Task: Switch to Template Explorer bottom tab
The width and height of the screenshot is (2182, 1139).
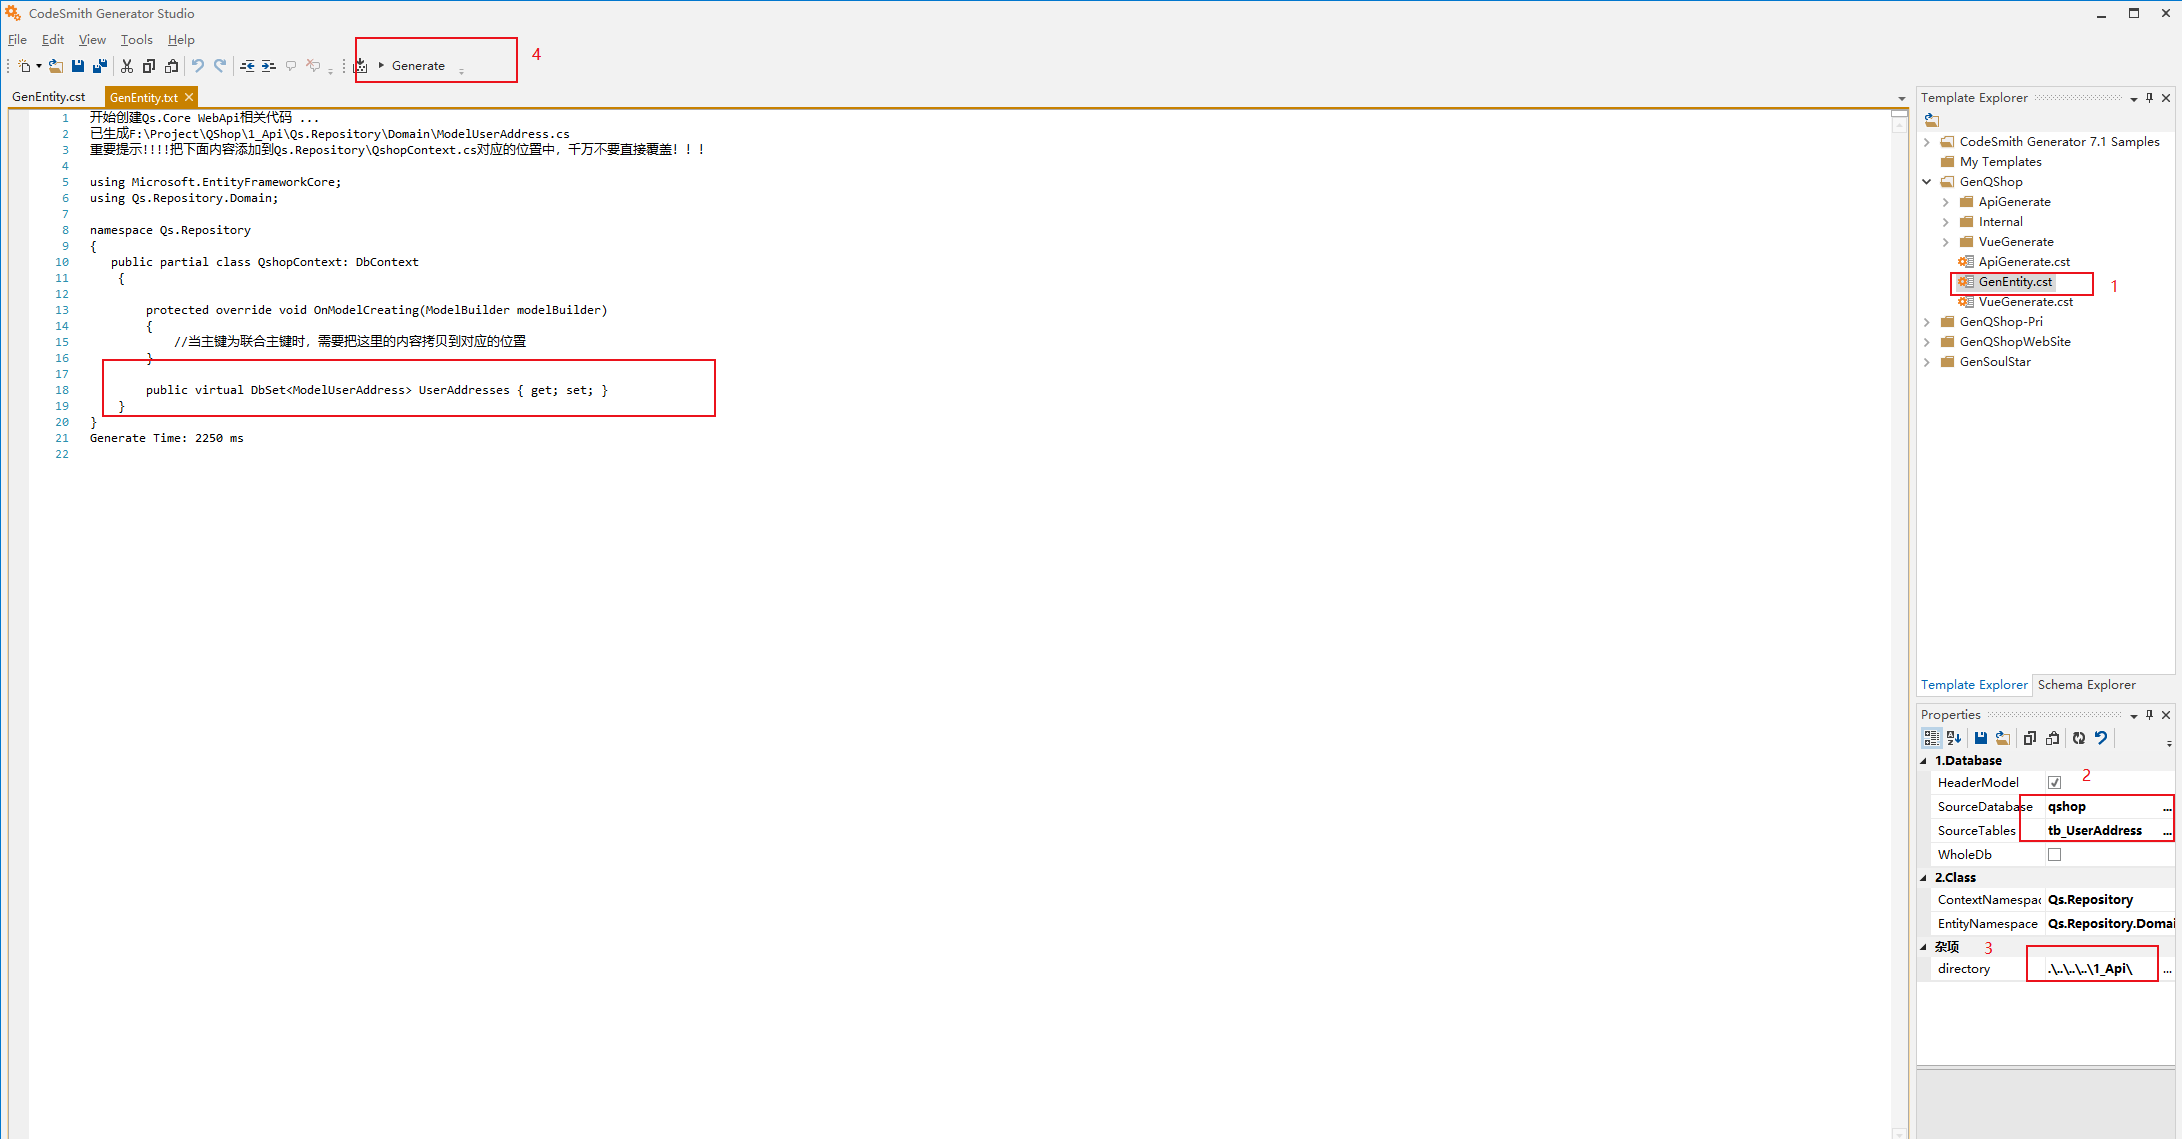Action: pos(1973,685)
